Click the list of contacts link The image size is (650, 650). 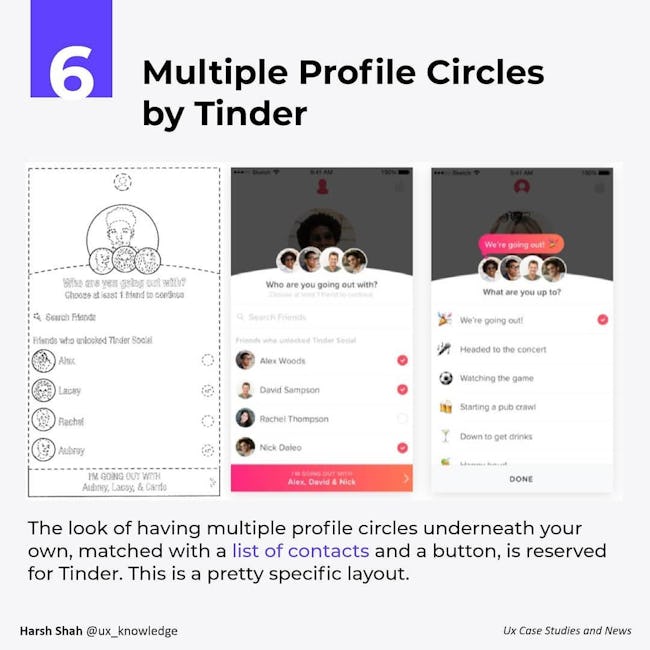click(301, 551)
